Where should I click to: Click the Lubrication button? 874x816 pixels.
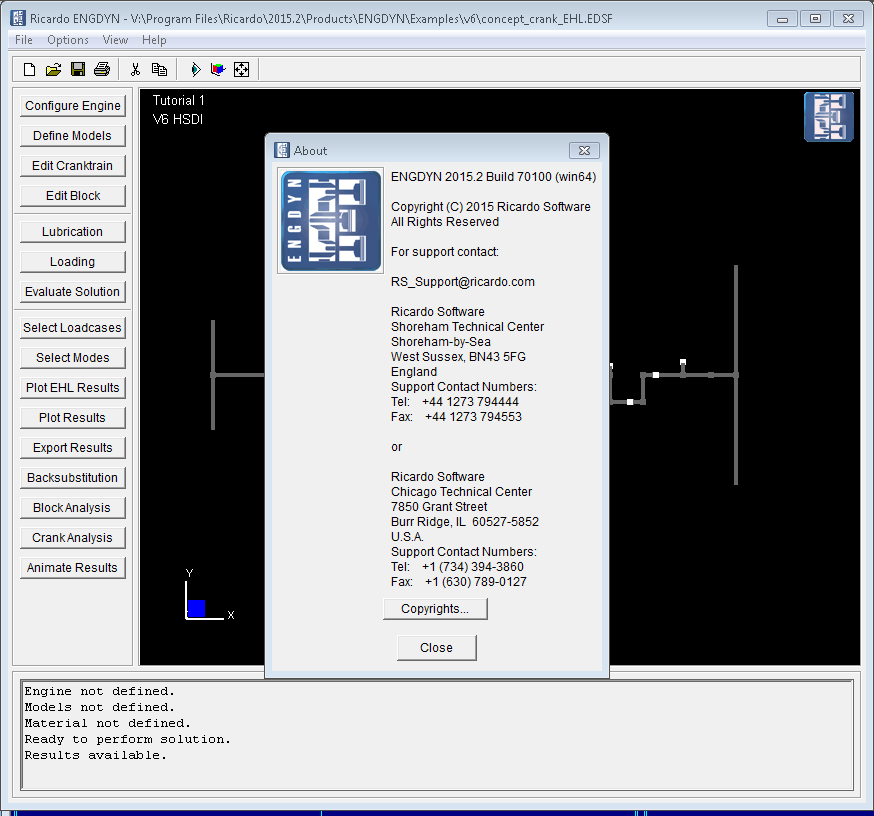click(73, 232)
